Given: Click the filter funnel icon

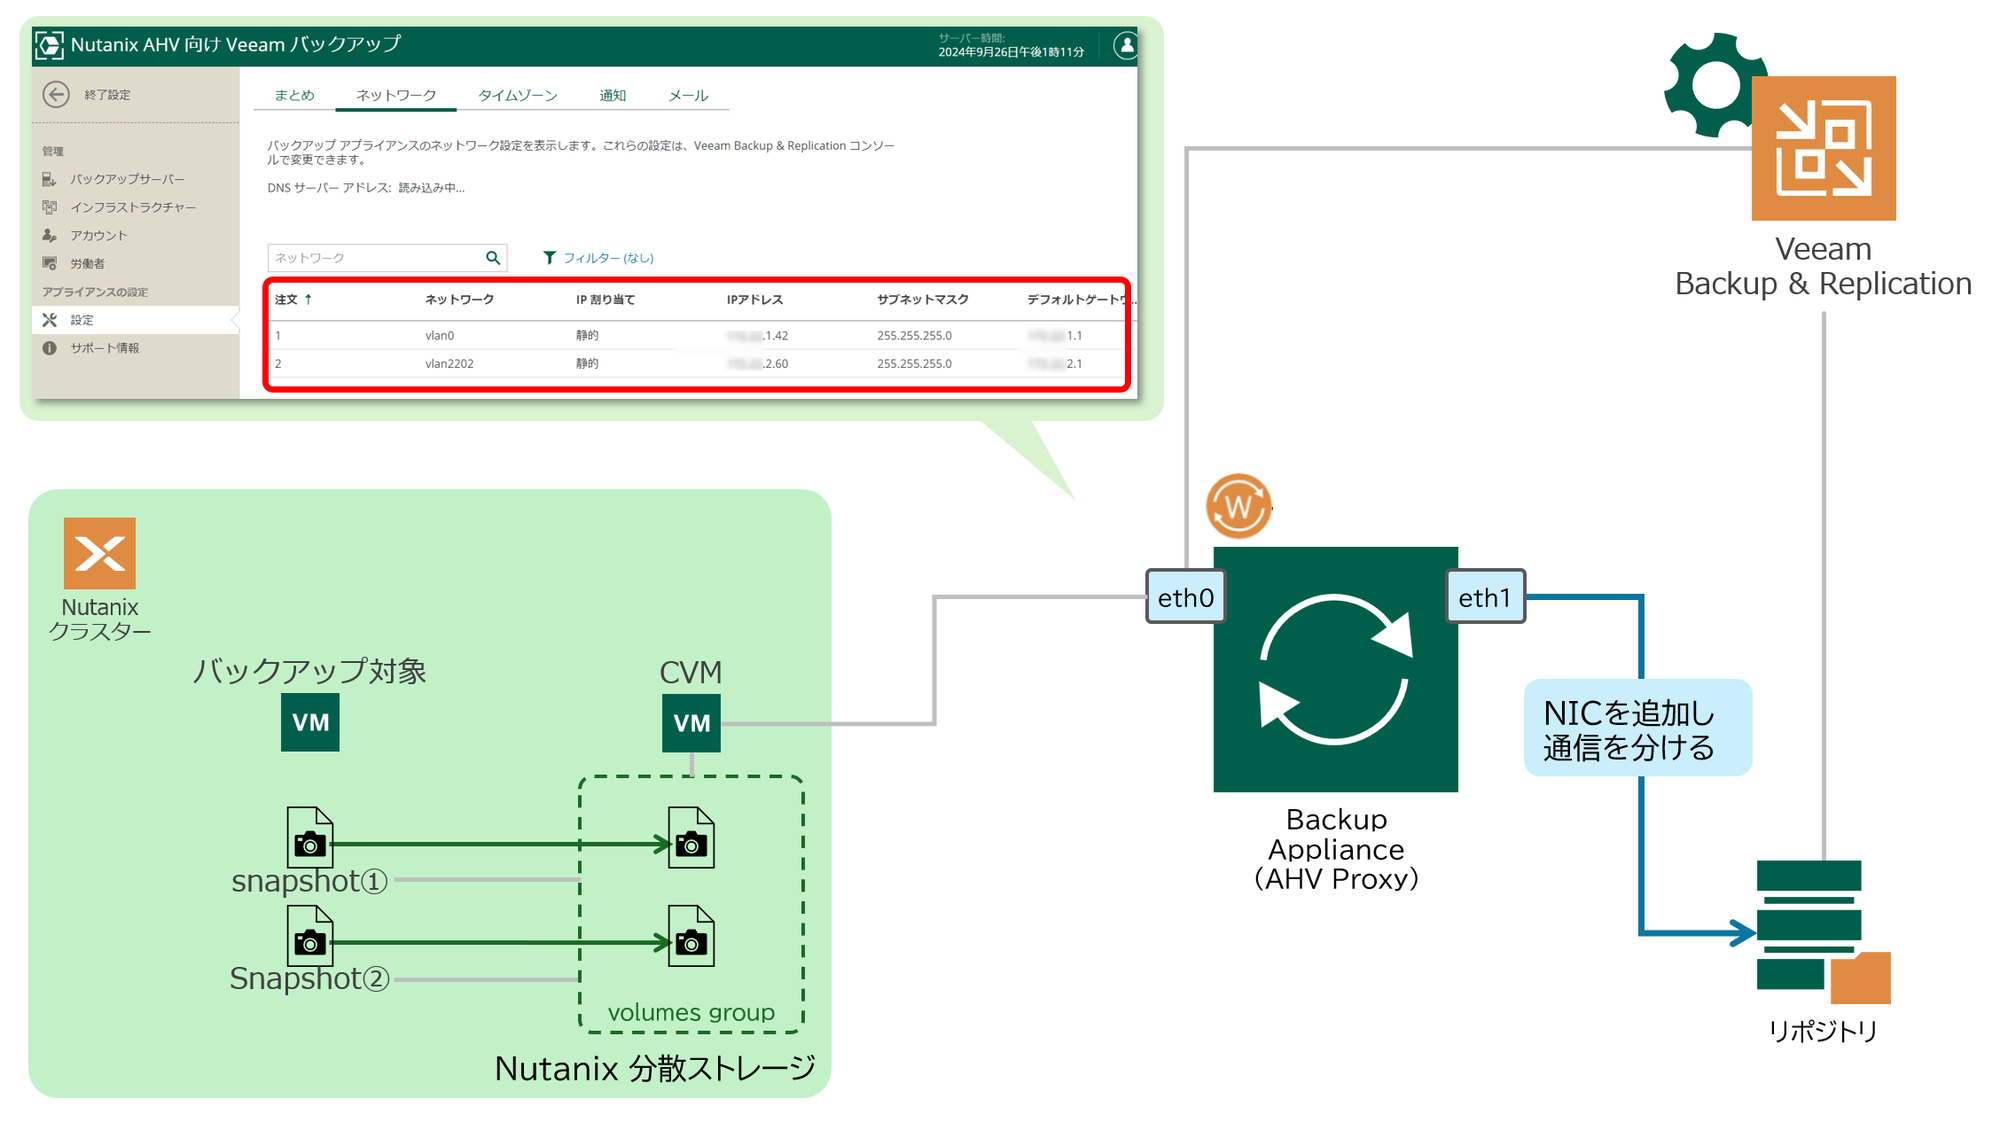Looking at the screenshot, I should click(x=549, y=258).
